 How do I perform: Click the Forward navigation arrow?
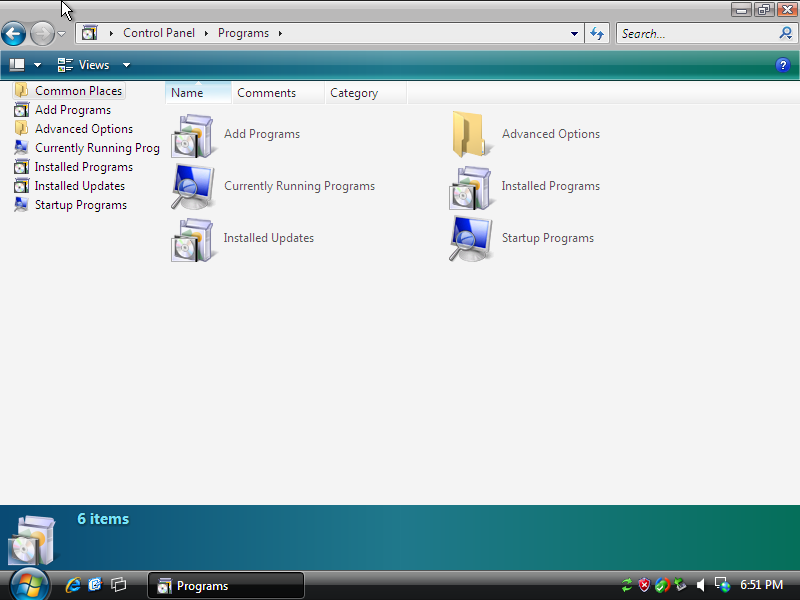[42, 34]
